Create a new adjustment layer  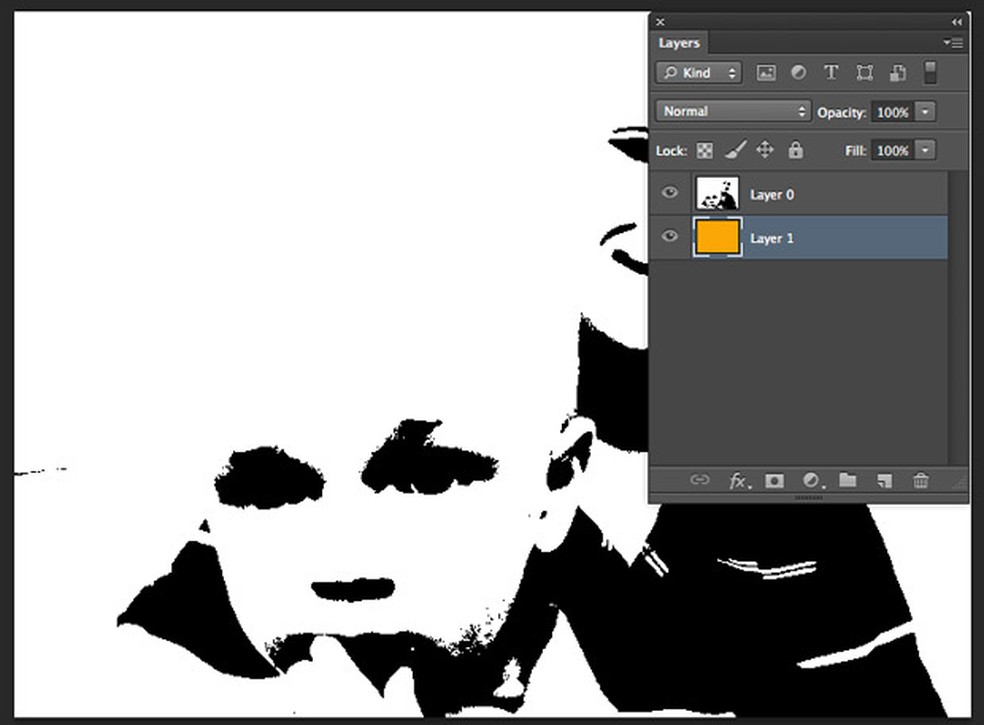coord(811,481)
